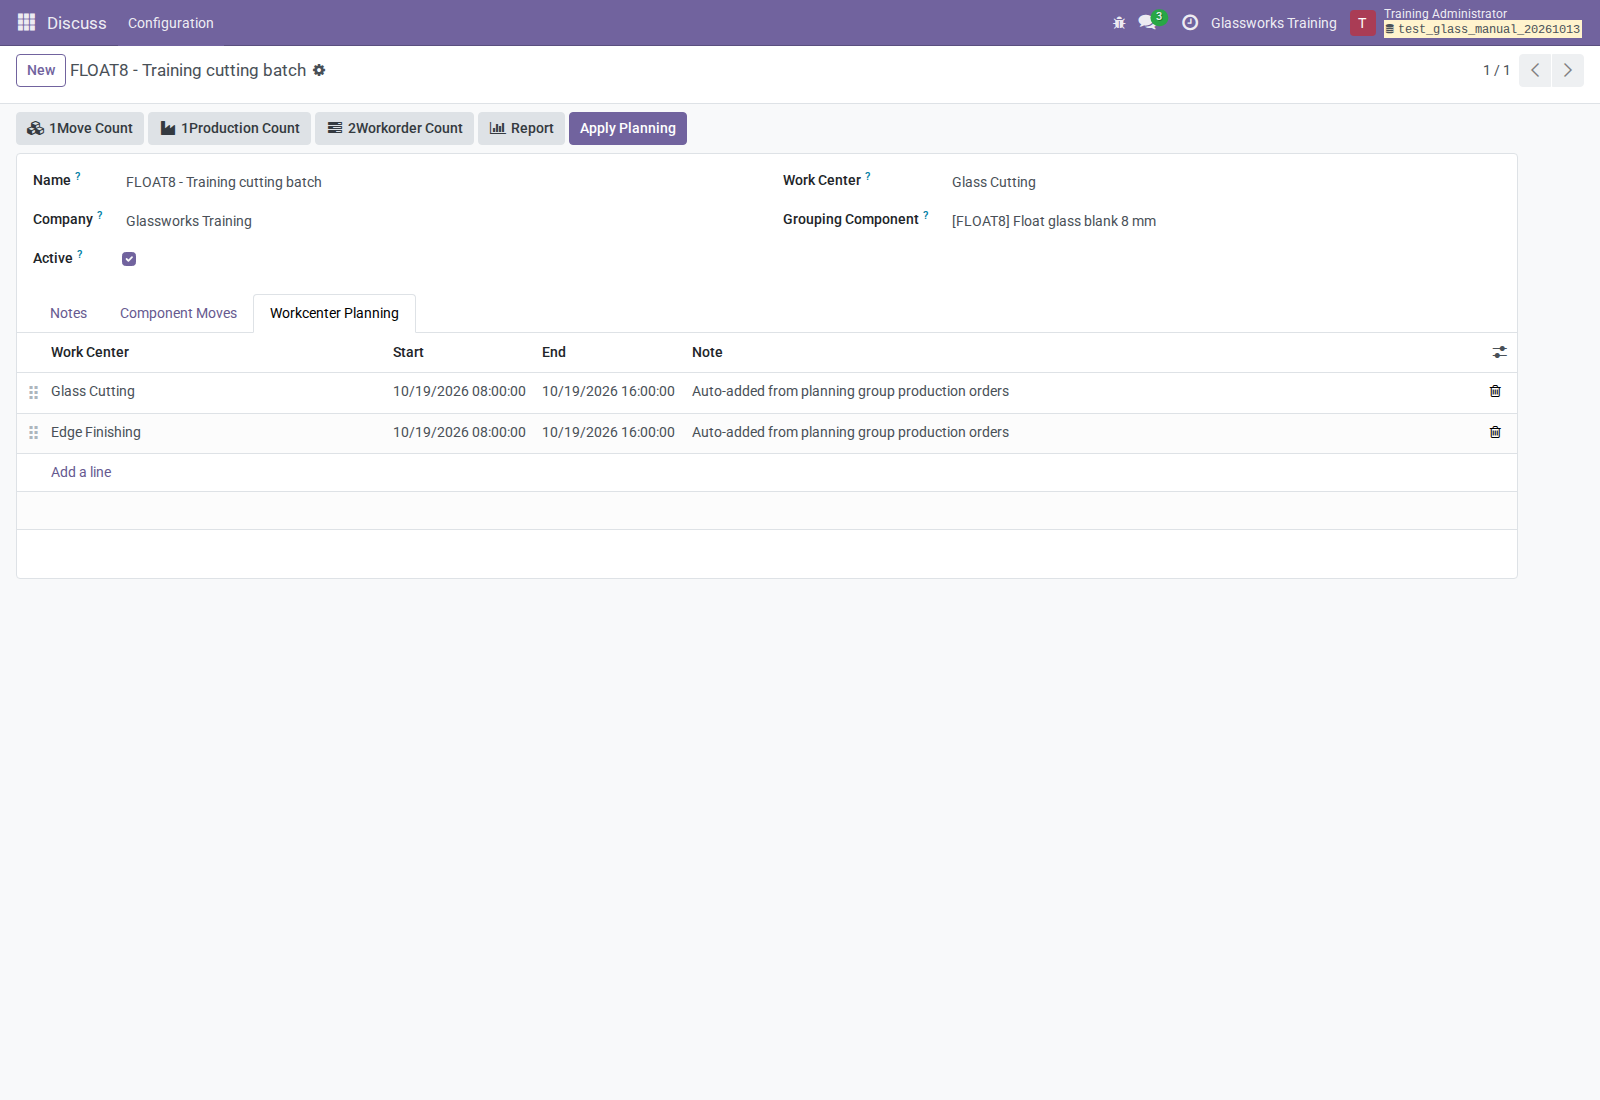This screenshot has height=1100, width=1600.
Task: Click the gear actions icon beside title
Action: (x=319, y=70)
